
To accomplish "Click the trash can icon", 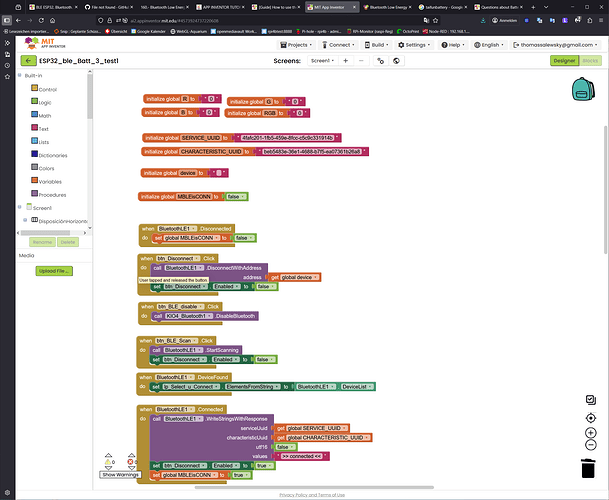I will click(588, 468).
